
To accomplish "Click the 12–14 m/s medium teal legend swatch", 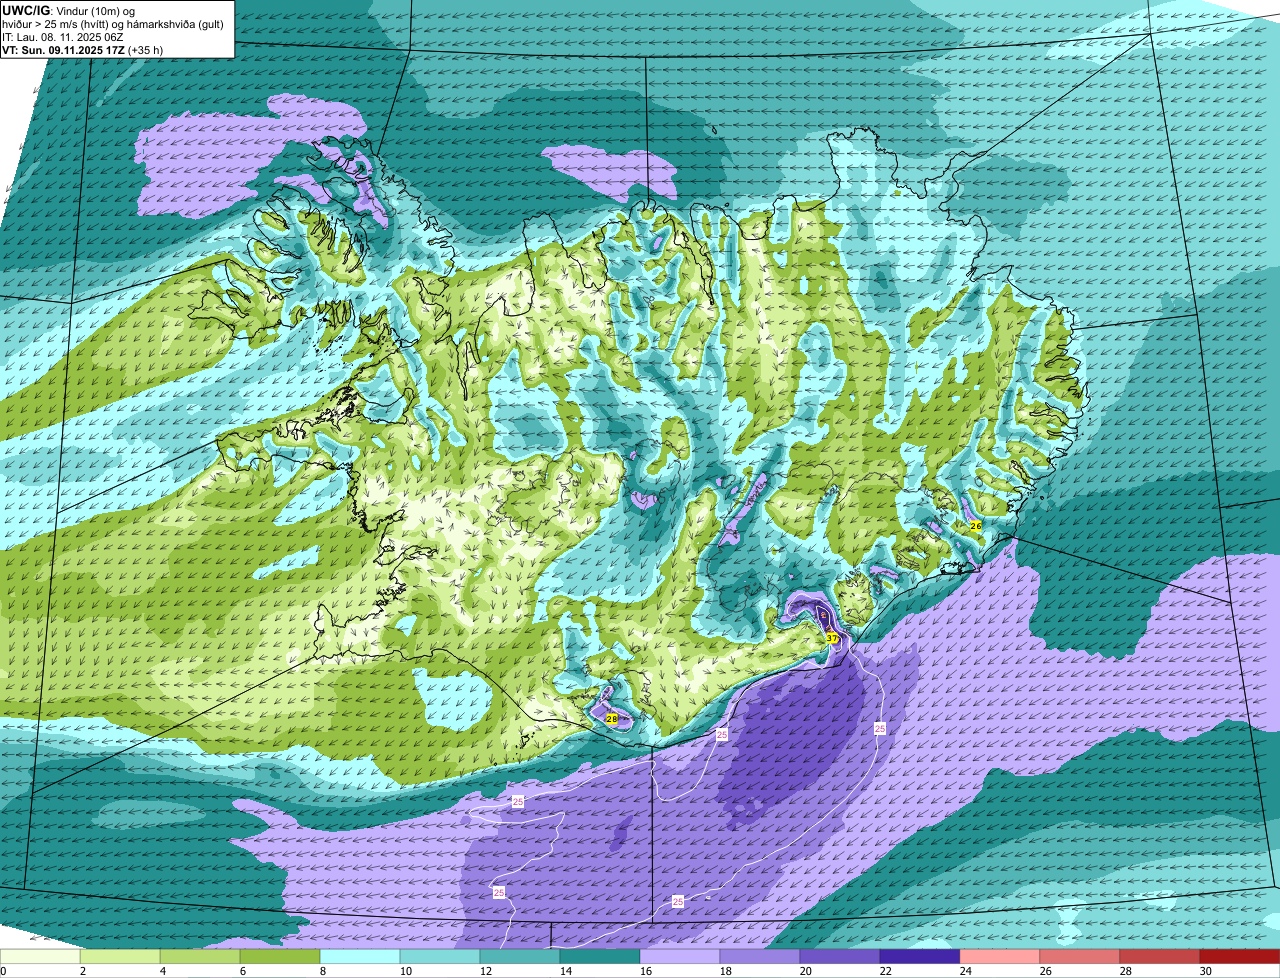I will [x=520, y=956].
